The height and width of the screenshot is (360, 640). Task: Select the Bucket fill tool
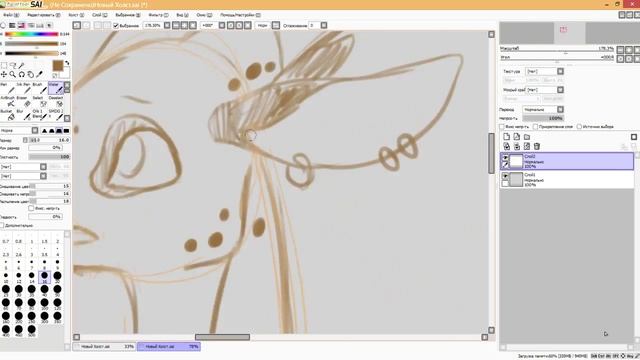7,115
